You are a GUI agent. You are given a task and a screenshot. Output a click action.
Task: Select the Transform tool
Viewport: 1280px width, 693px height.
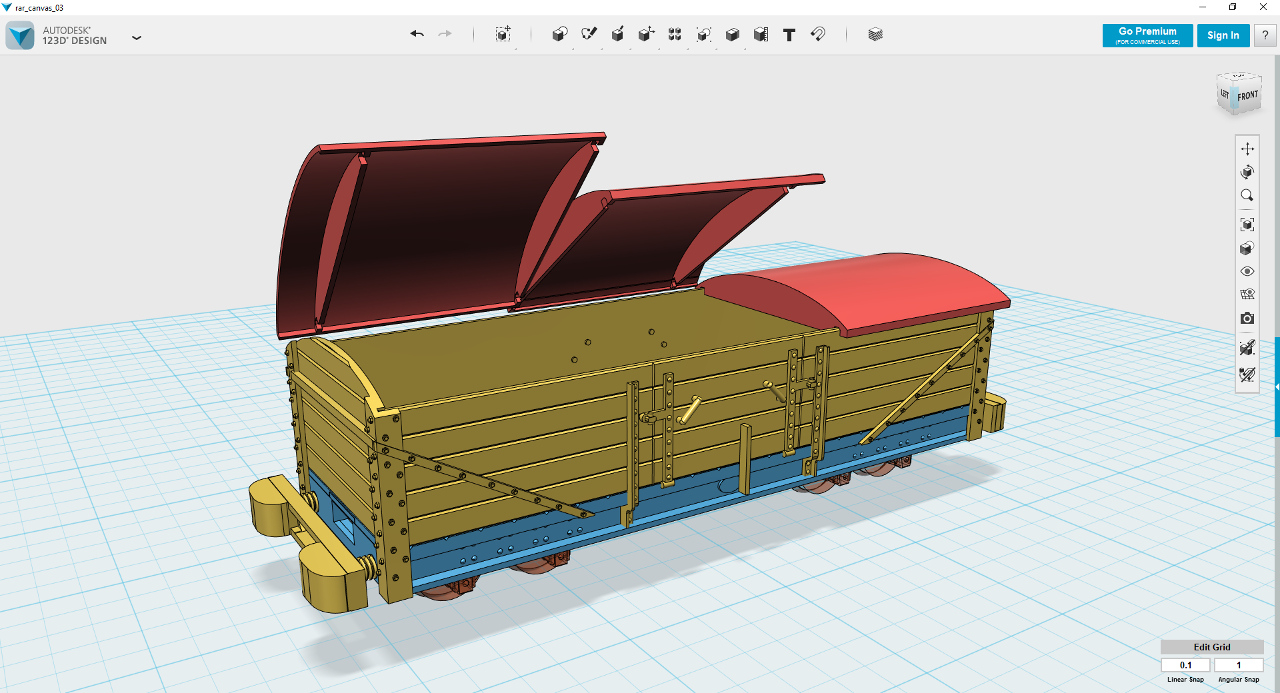[x=503, y=34]
